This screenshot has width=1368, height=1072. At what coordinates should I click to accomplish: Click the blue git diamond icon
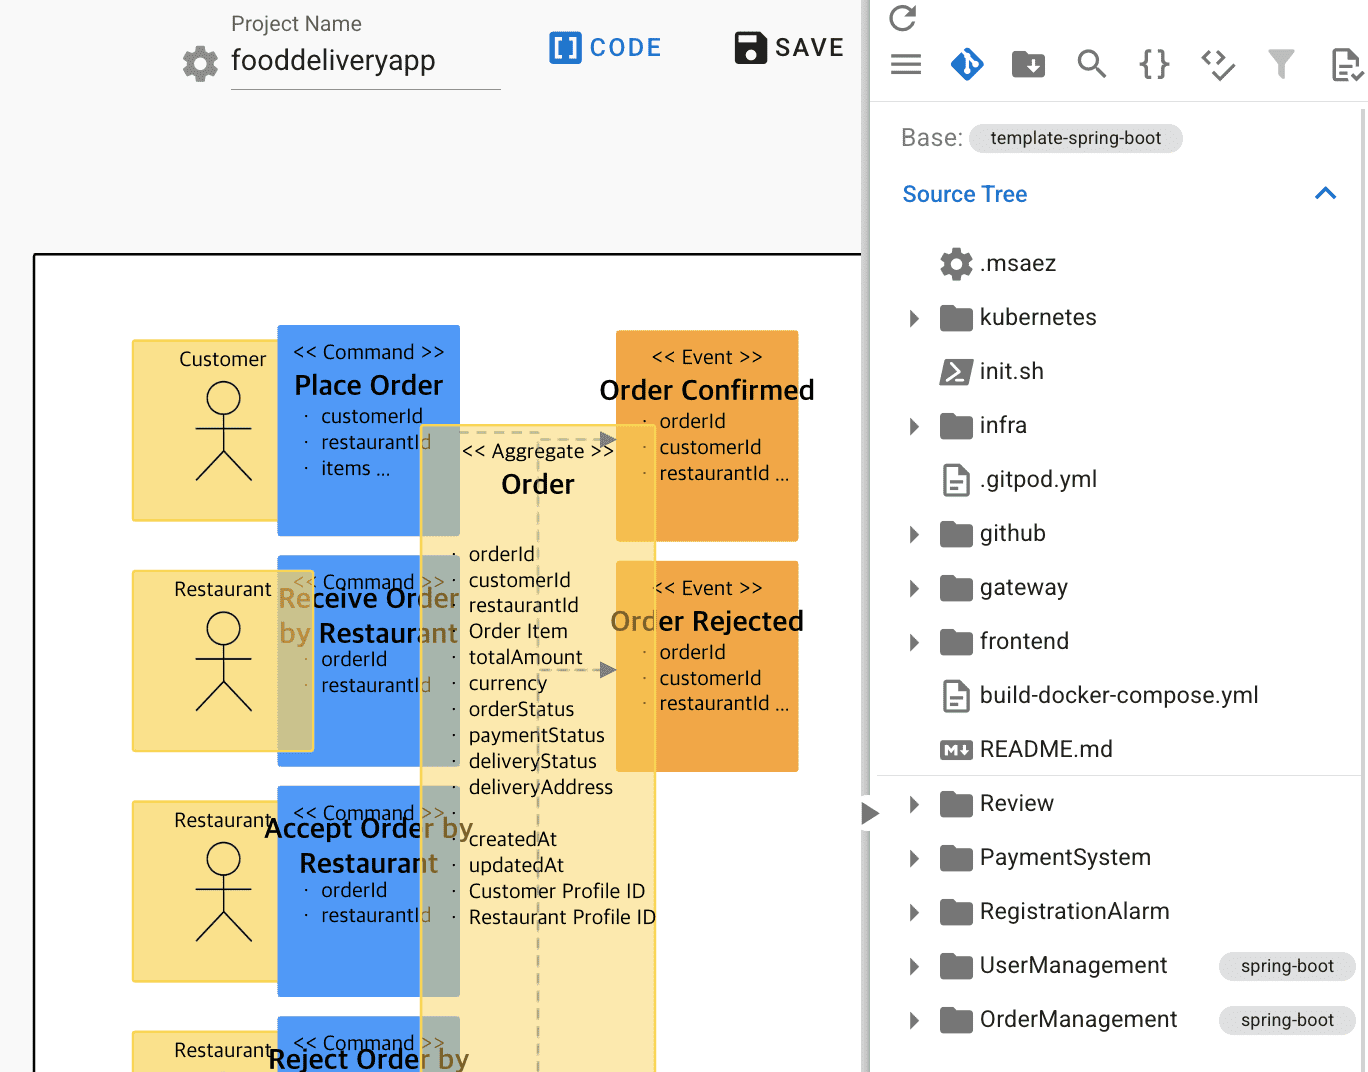coord(967,65)
